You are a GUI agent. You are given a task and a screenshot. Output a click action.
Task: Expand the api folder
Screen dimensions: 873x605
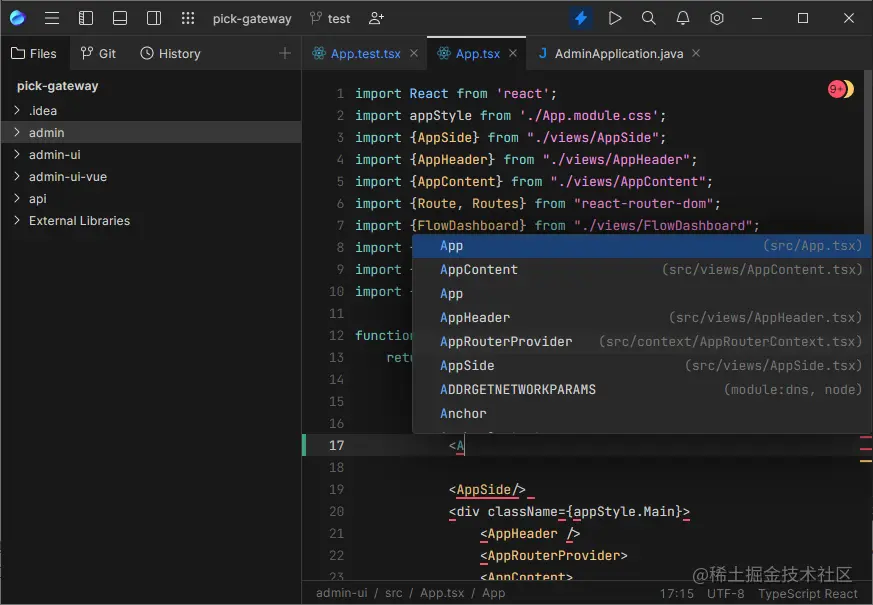coord(17,198)
